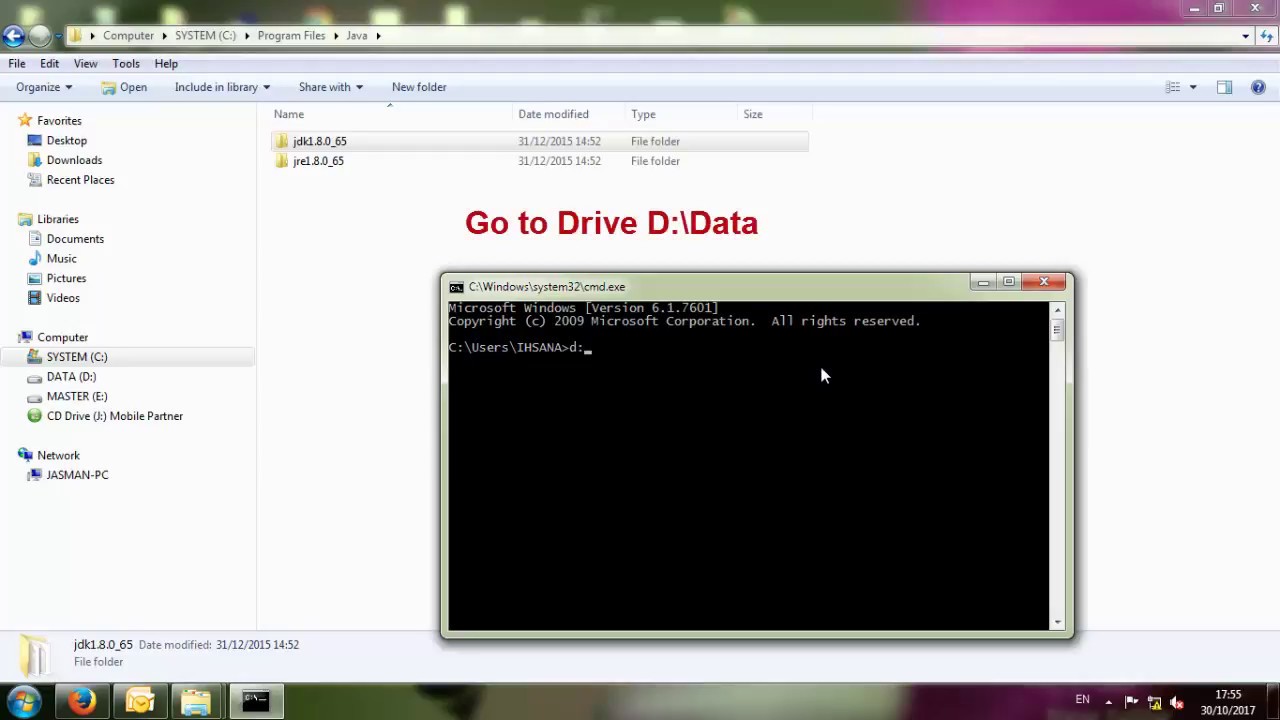Select DATA (D:) in navigation pane
Image resolution: width=1280 pixels, height=720 pixels.
pos(71,377)
